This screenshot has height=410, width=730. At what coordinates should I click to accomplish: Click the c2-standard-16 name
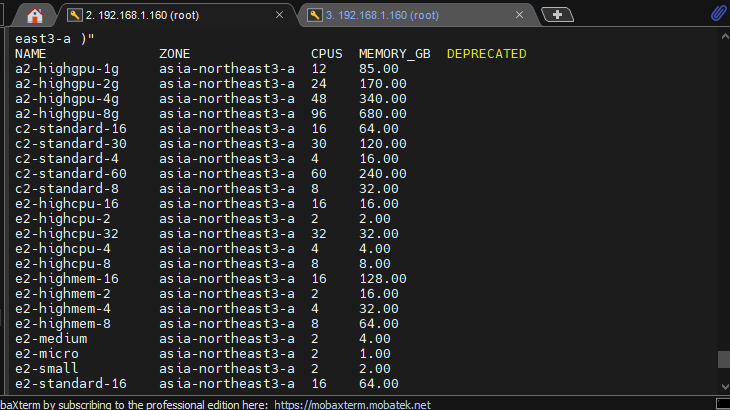click(71, 129)
